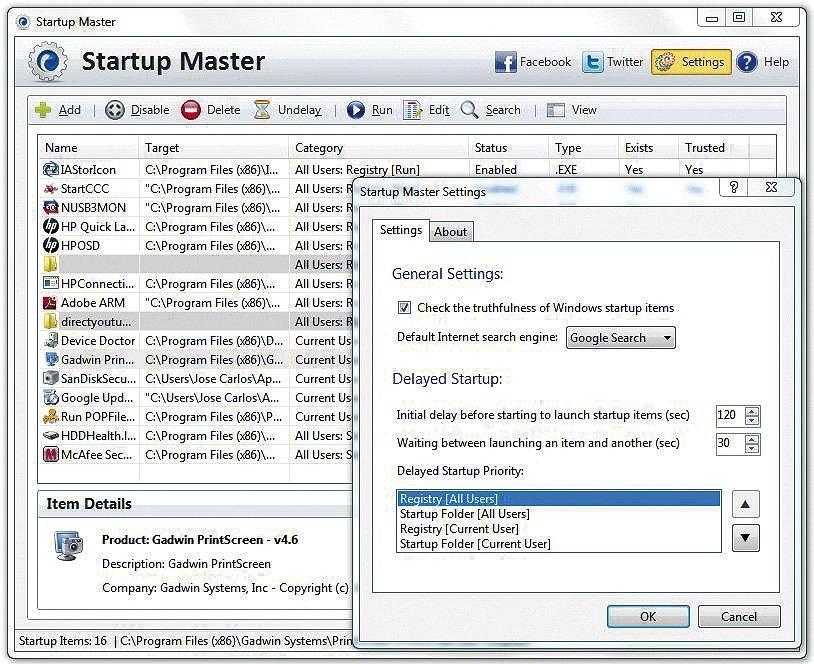Sort list by Exists column header
Screen dimensions: 814x664
[x=648, y=148]
